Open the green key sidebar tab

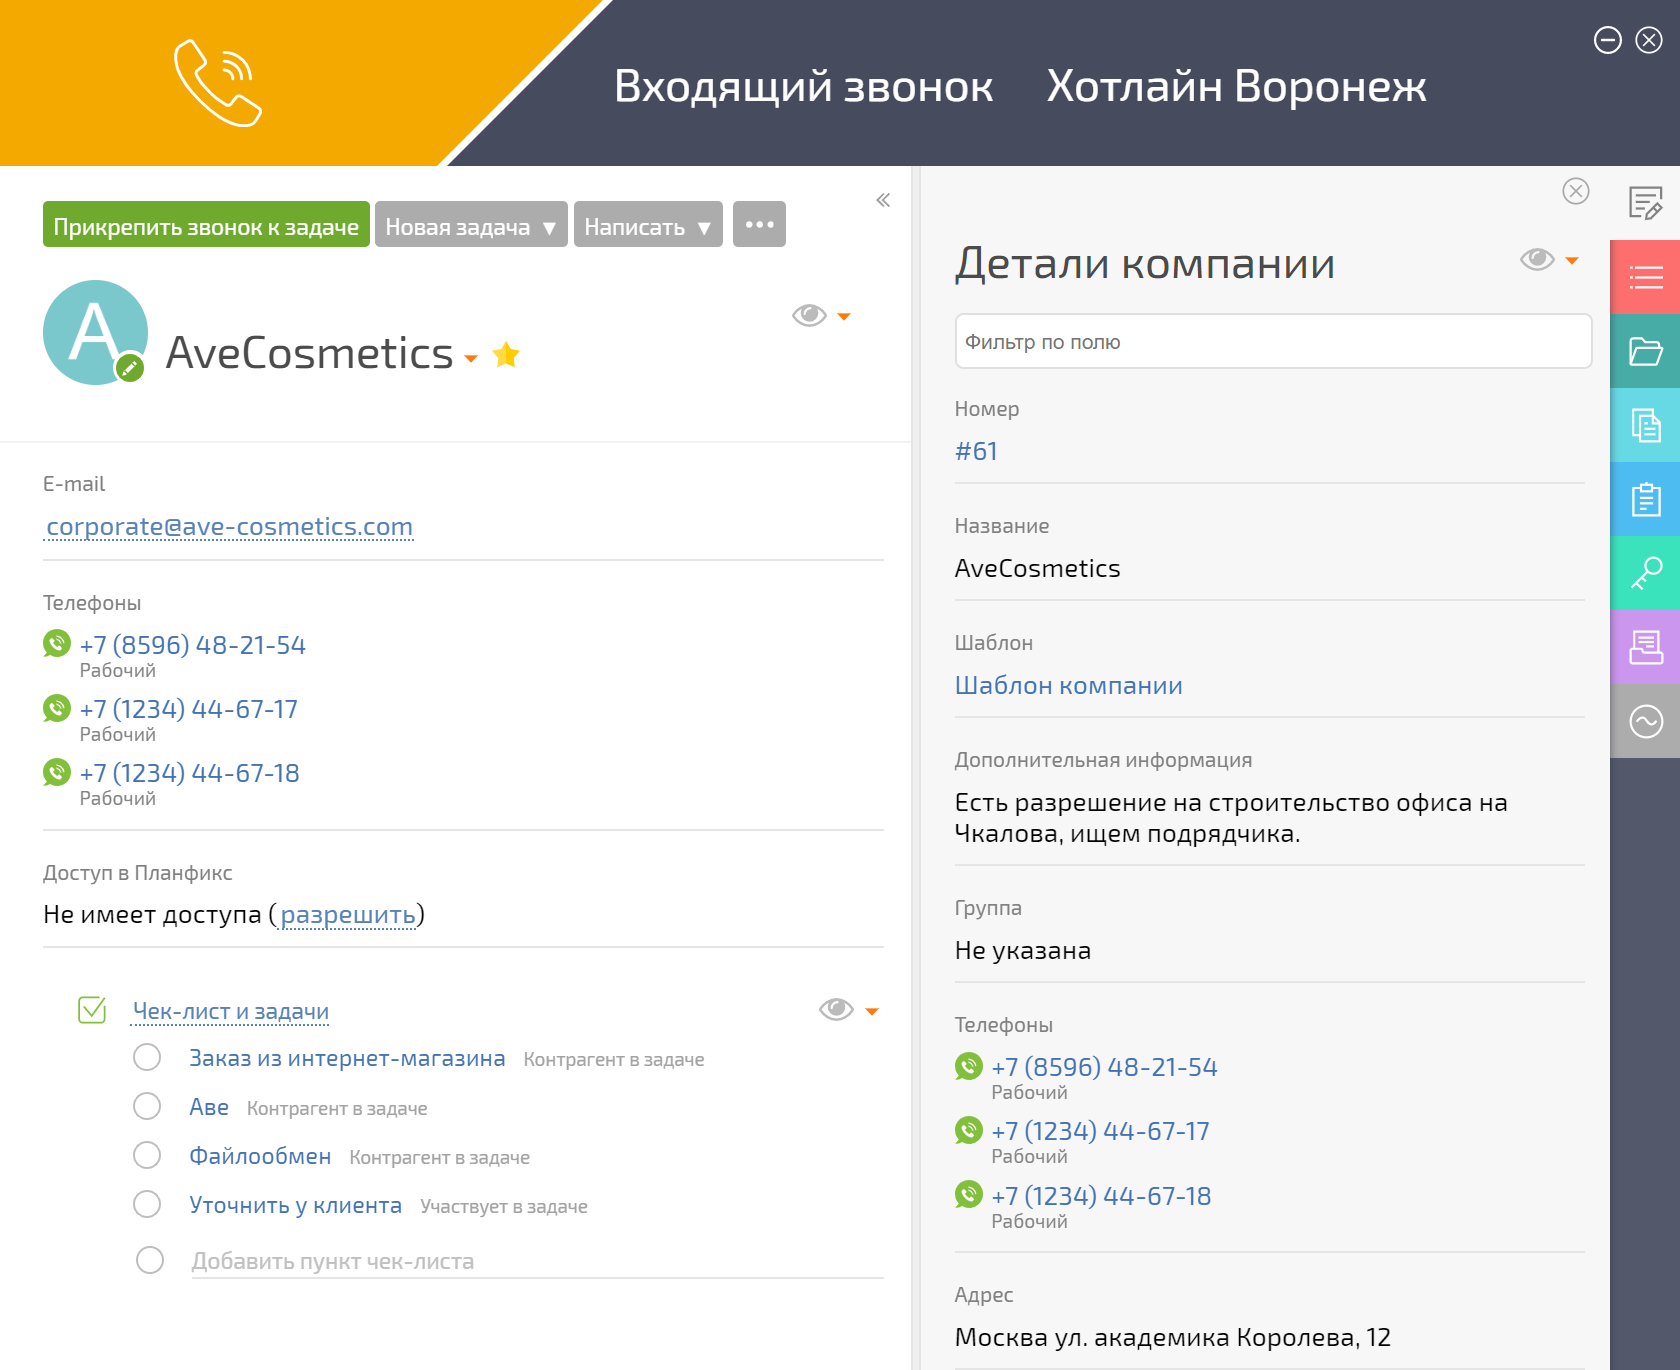point(1645,573)
